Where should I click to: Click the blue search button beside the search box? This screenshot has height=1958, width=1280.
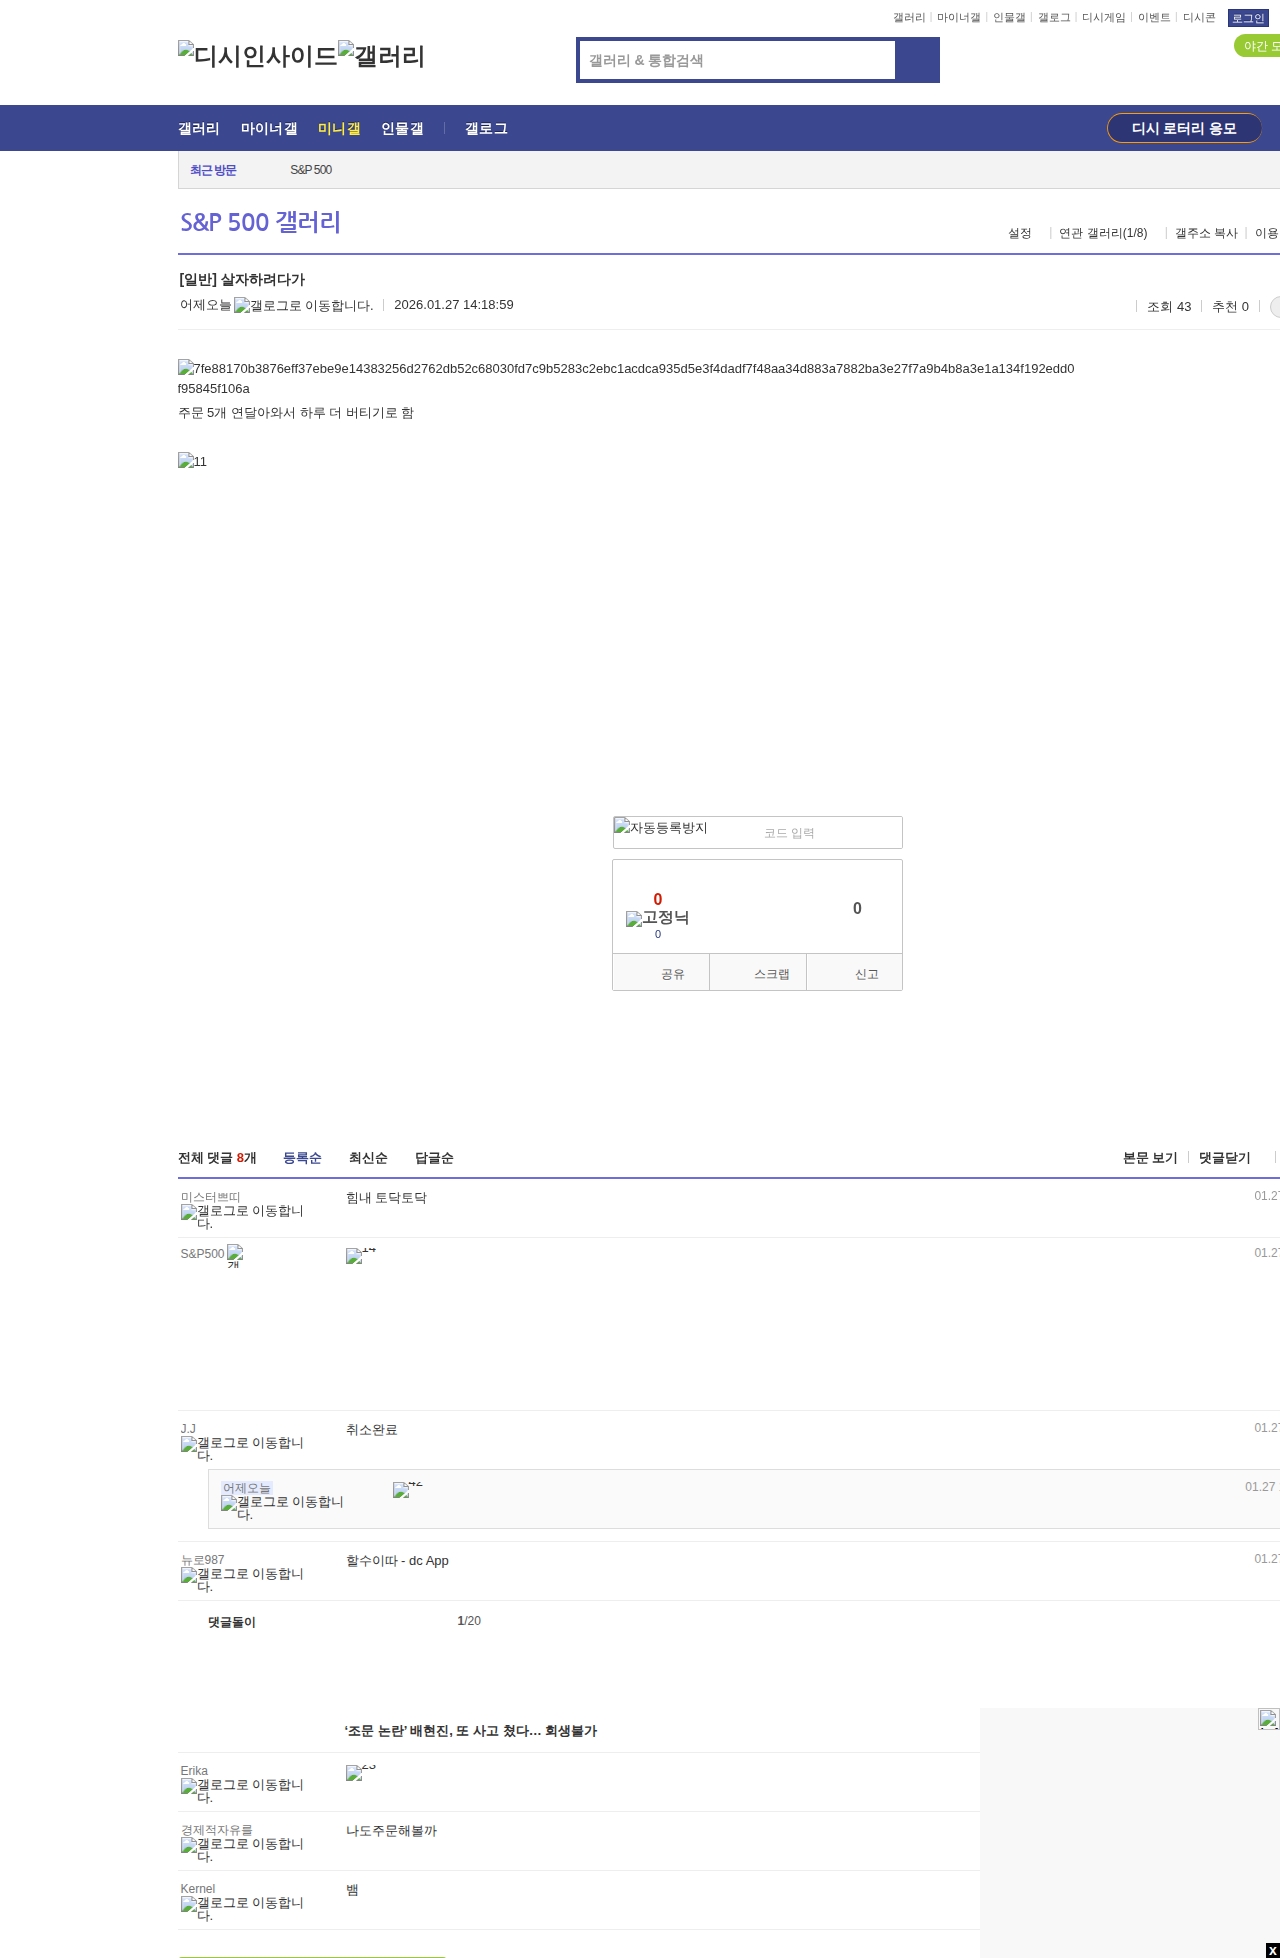coord(917,60)
